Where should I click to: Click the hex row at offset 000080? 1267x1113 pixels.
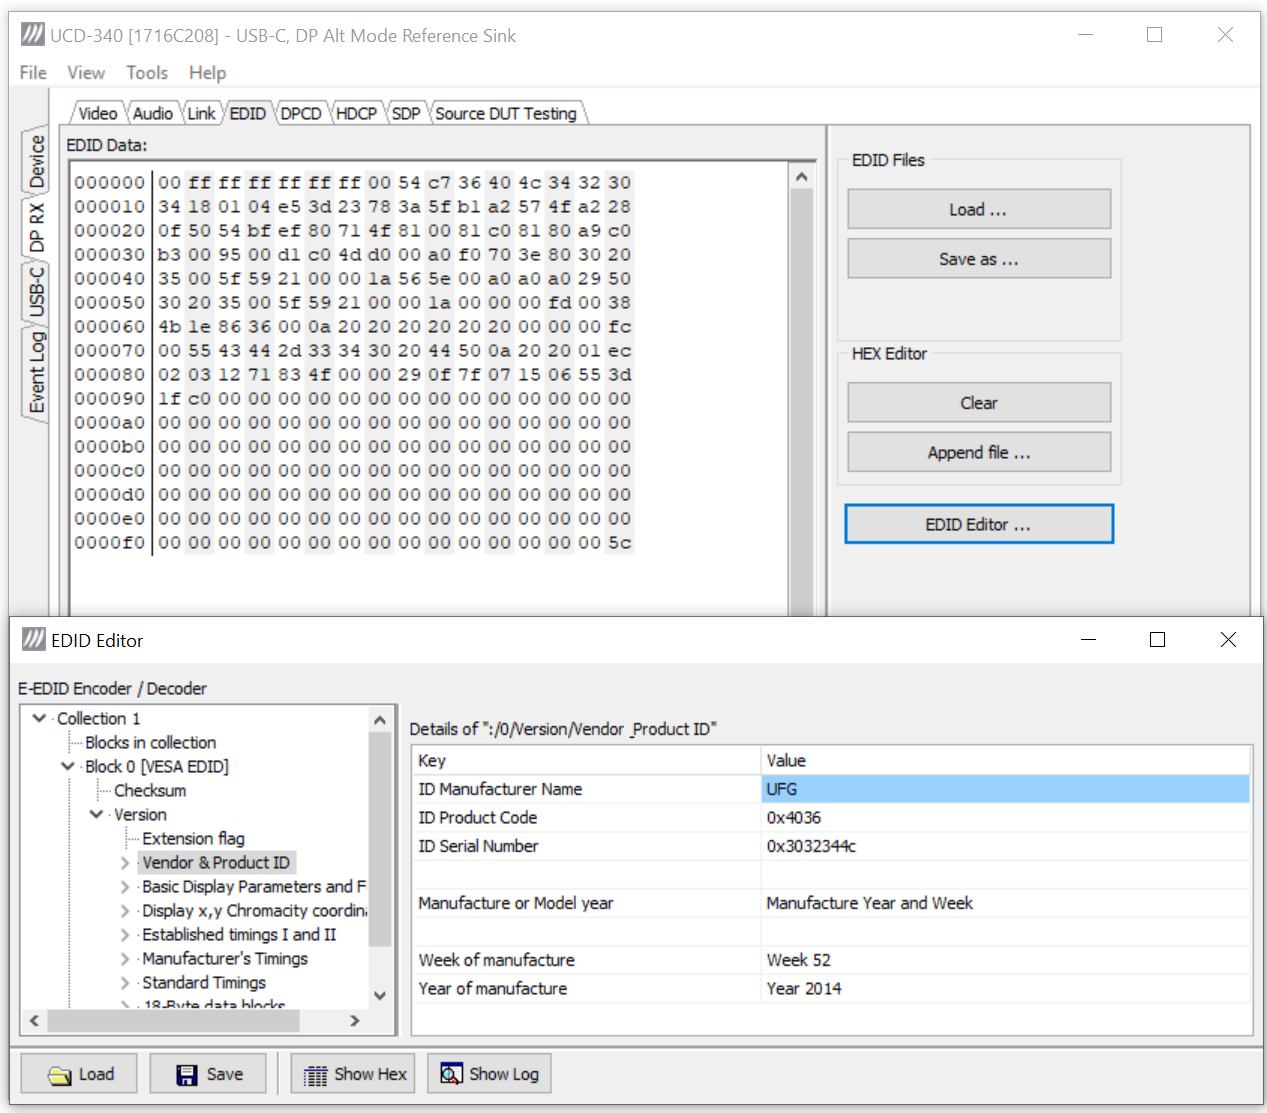click(x=353, y=374)
